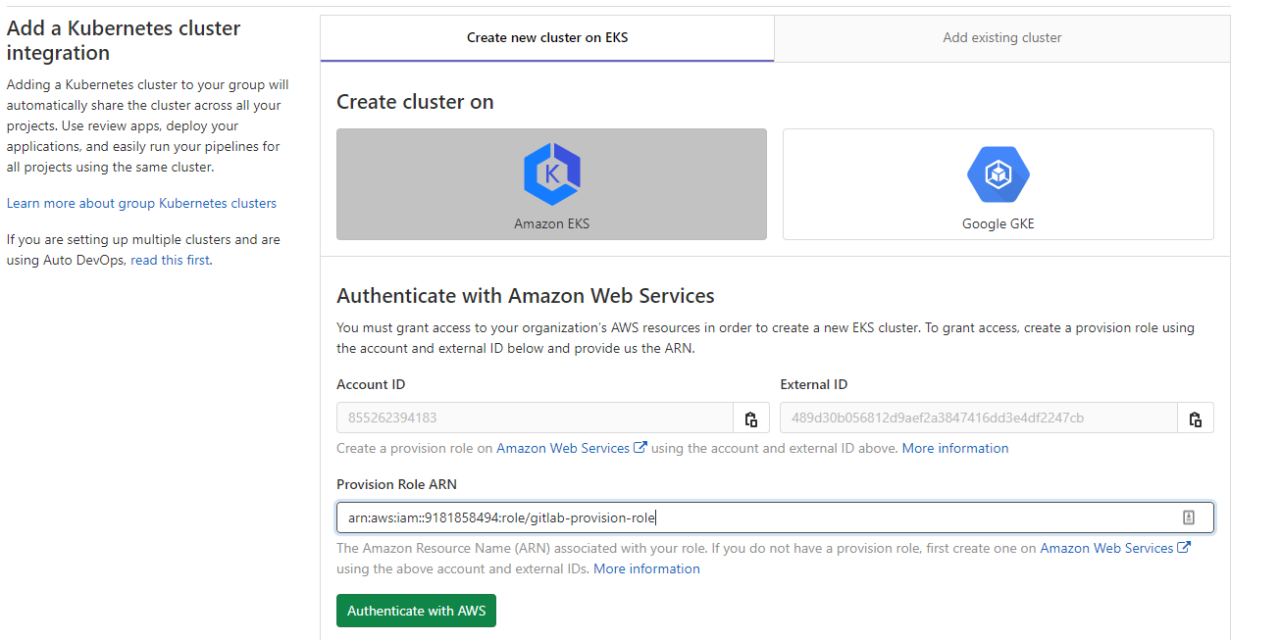Copy the Account ID to clipboard
This screenshot has width=1280, height=640.
tap(751, 418)
